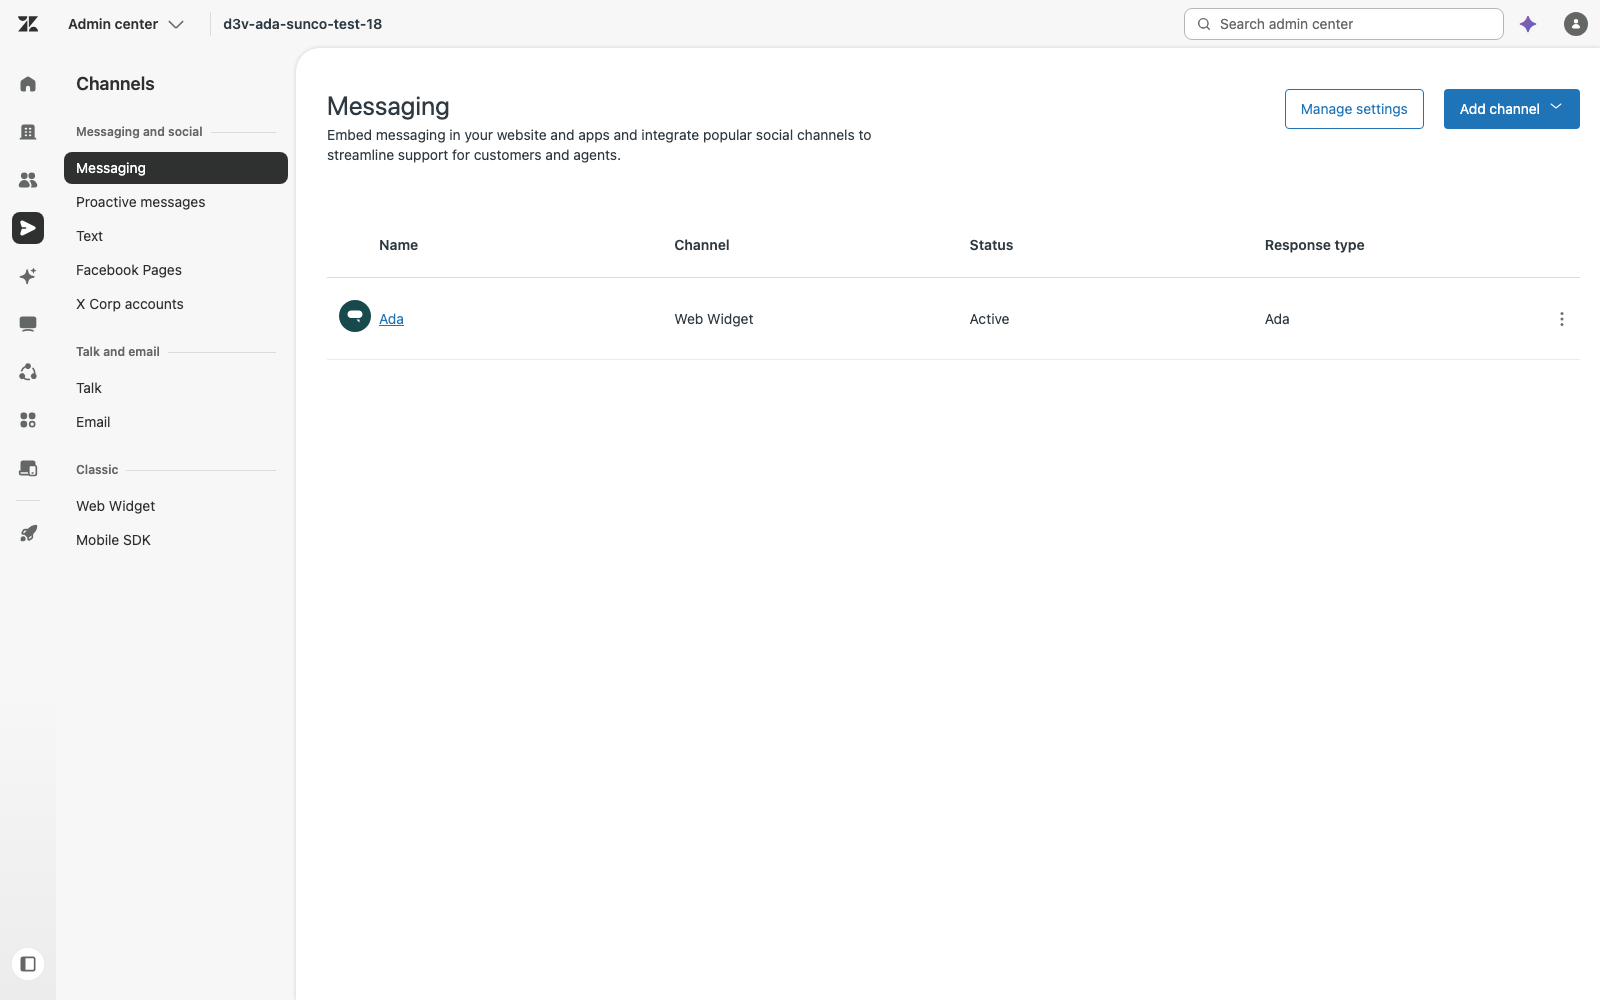Open the purple AI sparkle icon in header
1600x1000 pixels.
(1528, 24)
